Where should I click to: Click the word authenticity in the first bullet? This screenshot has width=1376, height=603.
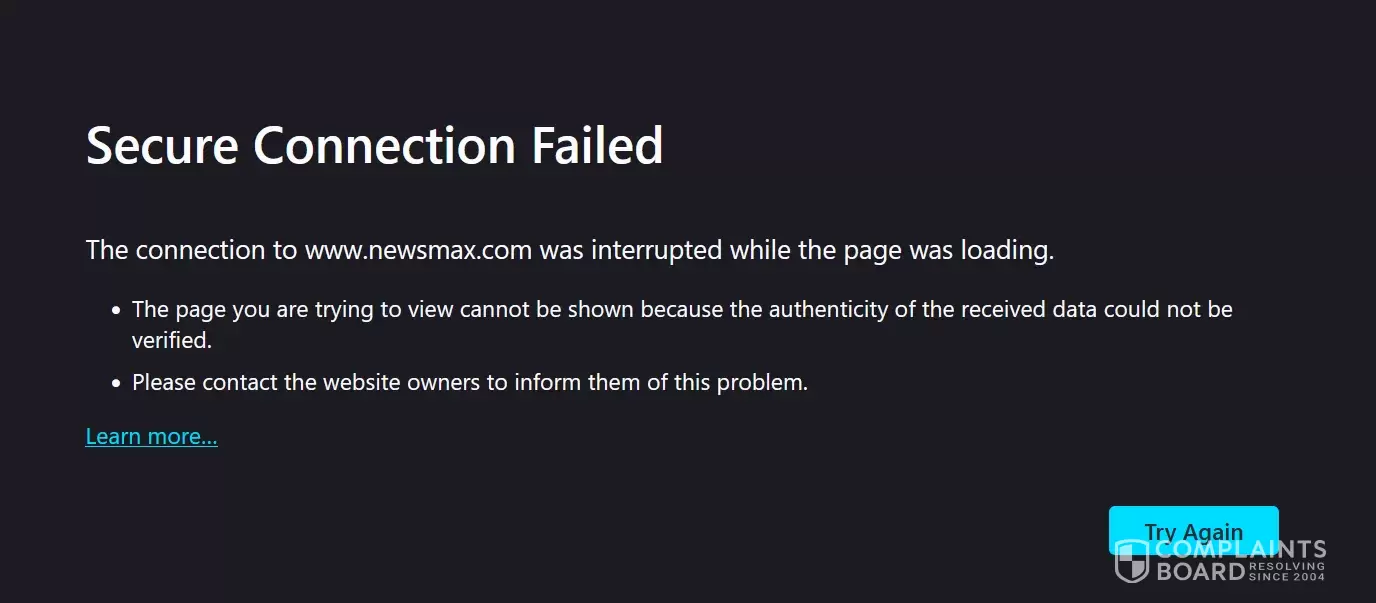coord(829,309)
